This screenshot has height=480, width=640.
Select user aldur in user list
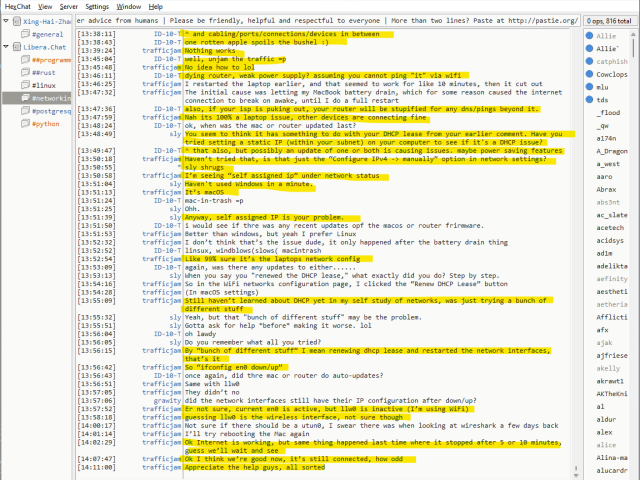click(606, 419)
